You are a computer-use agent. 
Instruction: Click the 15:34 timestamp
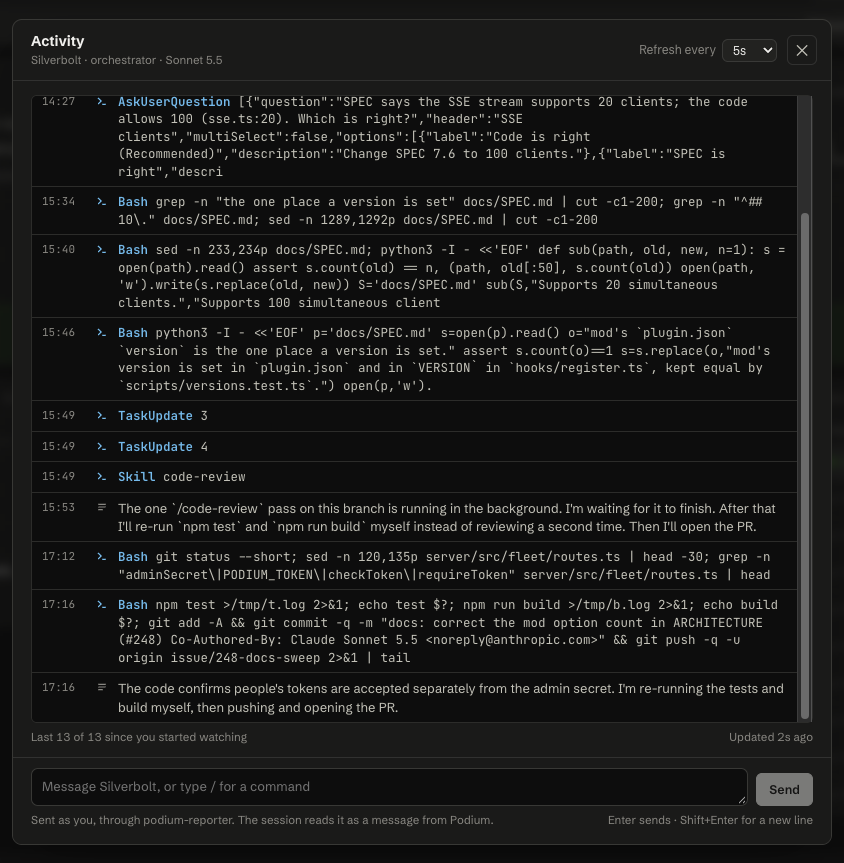[58, 201]
